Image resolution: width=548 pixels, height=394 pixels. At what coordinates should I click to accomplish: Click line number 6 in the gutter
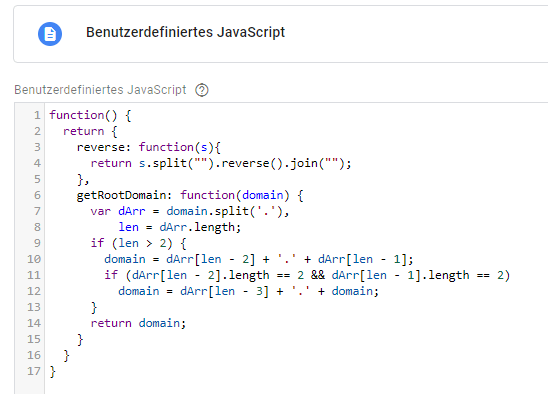point(37,195)
